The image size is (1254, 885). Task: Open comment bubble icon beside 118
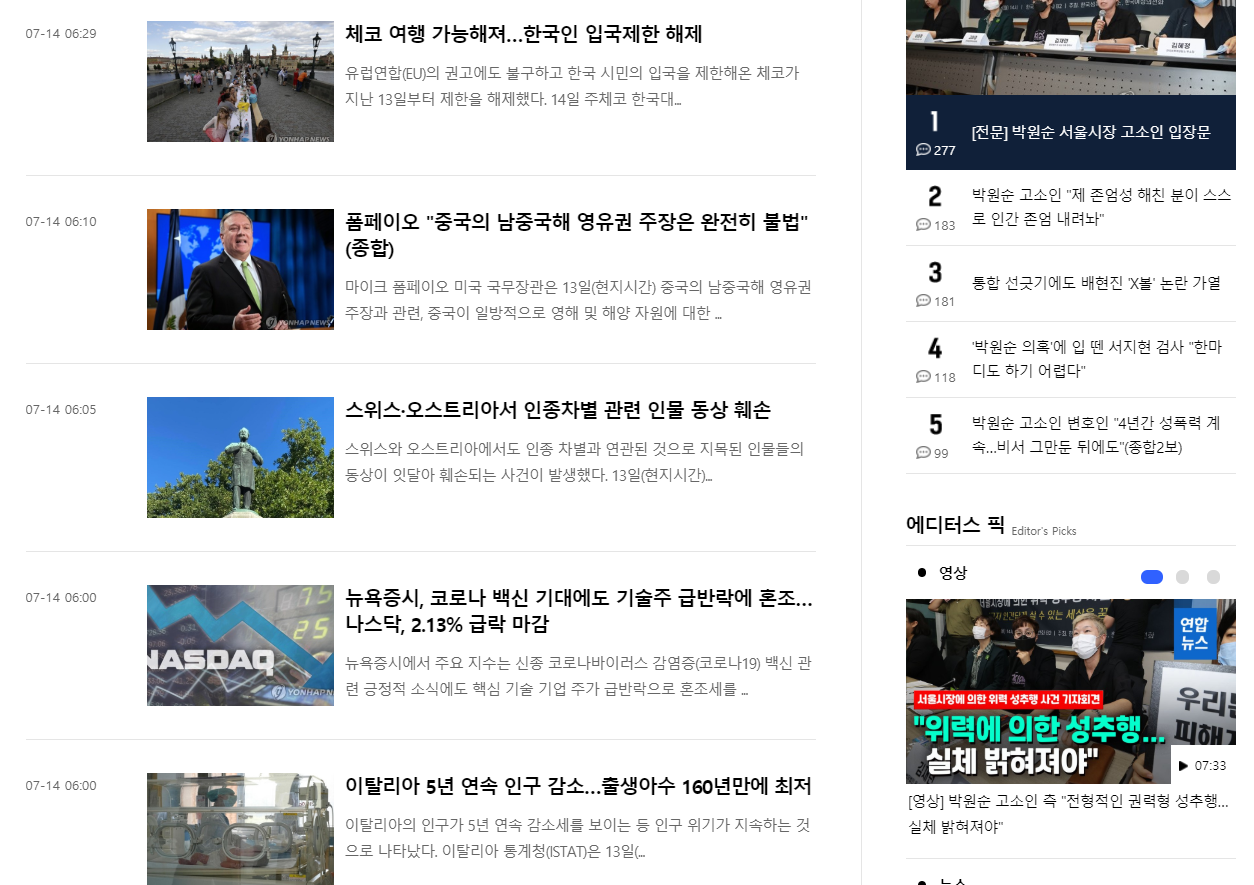pyautogui.click(x=923, y=377)
